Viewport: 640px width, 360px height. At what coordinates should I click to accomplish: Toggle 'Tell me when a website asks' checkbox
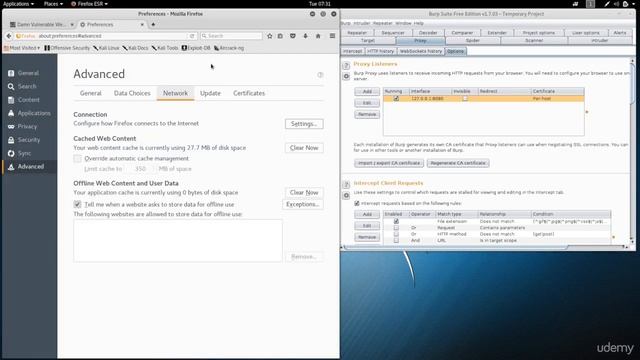pyautogui.click(x=78, y=204)
